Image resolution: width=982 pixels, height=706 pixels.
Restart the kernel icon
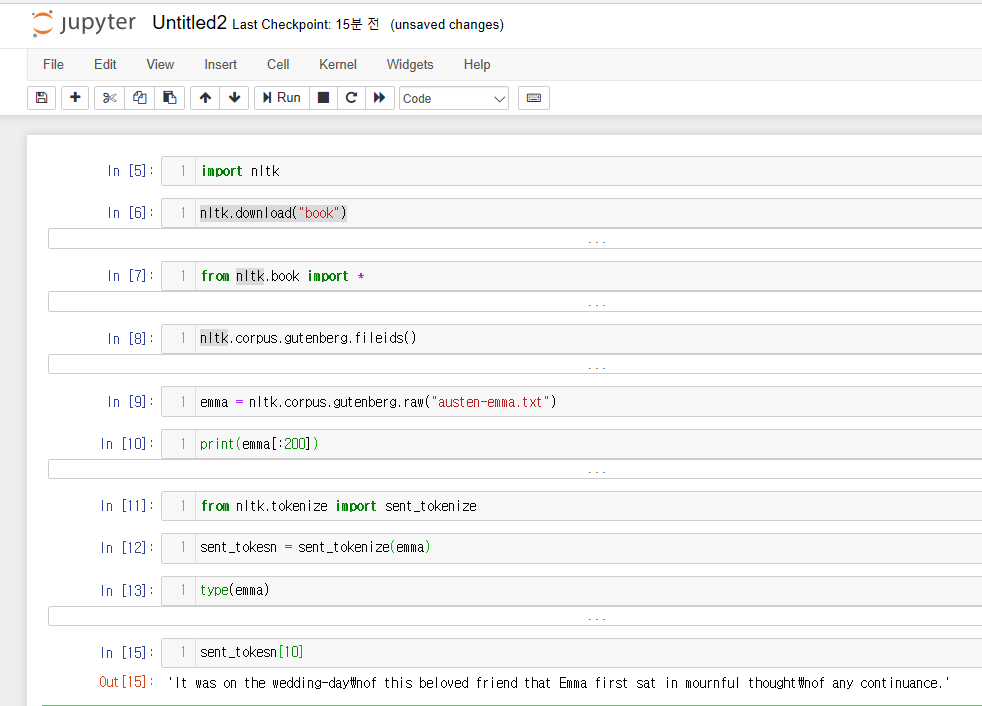coord(351,98)
